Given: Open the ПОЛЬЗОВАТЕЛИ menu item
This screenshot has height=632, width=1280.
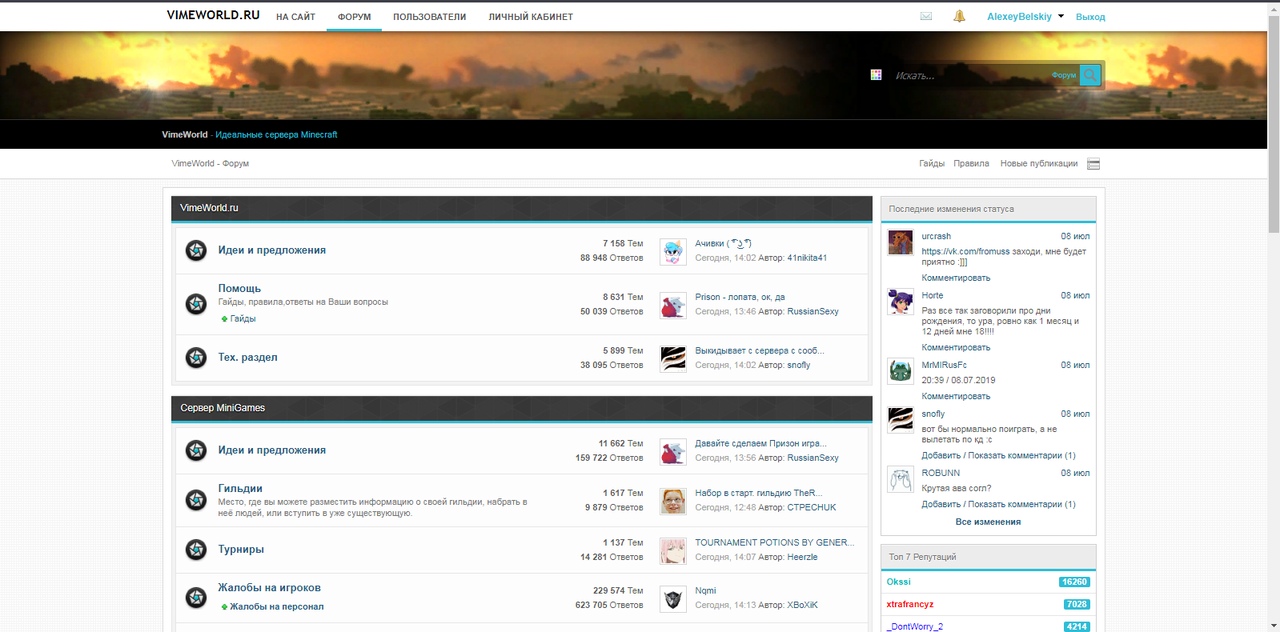Looking at the screenshot, I should click(x=429, y=17).
